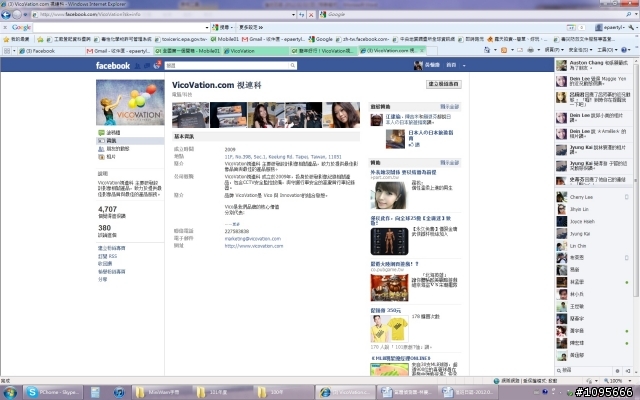The height and width of the screenshot is (400, 640).
Task: Open the epaertyl account menu in Google Toolbar
Action: coord(610,27)
